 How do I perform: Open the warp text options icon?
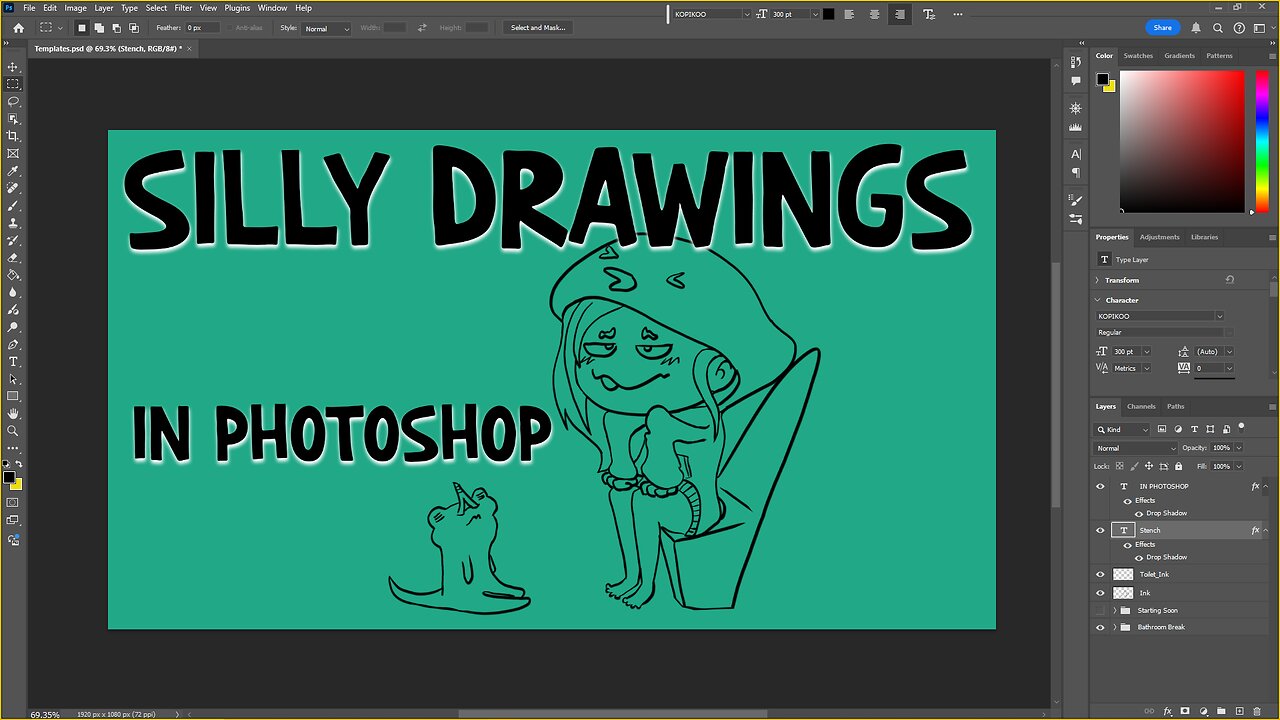tap(929, 14)
